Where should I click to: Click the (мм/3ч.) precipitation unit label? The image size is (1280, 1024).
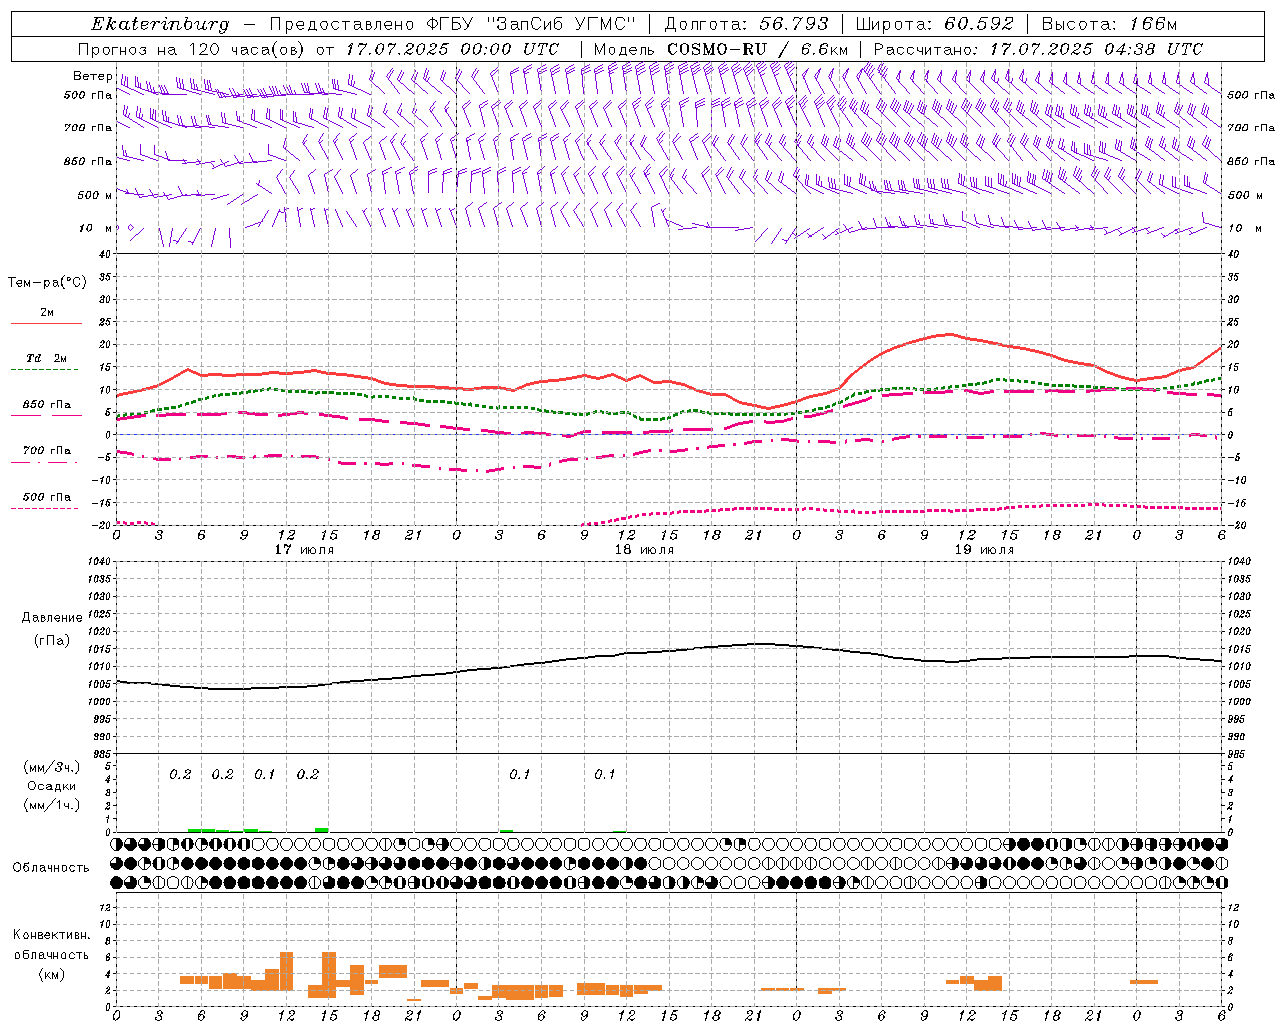coord(52,767)
